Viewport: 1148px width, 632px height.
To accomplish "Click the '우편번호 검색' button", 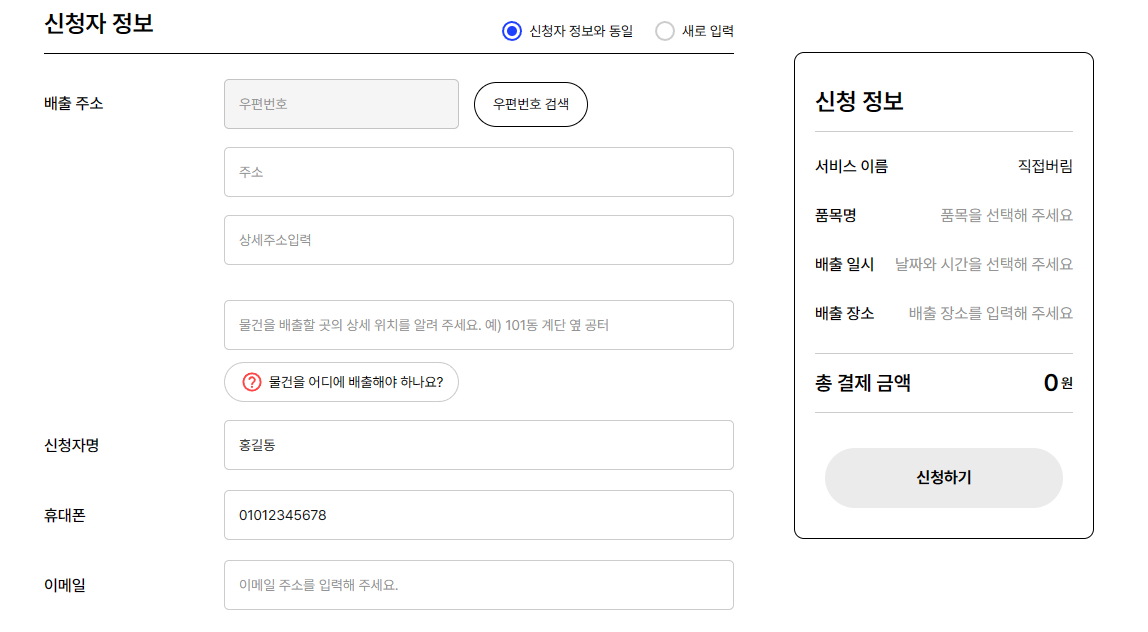I will (530, 104).
